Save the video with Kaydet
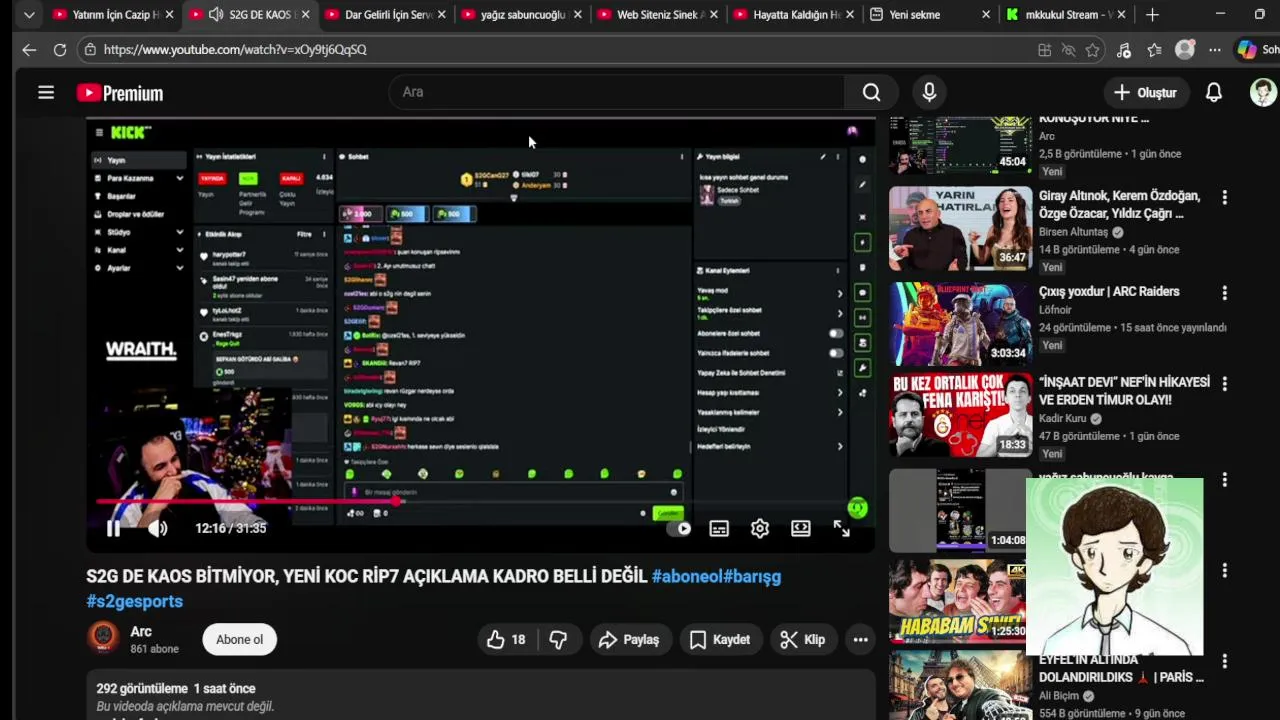The width and height of the screenshot is (1280, 720). tap(720, 640)
